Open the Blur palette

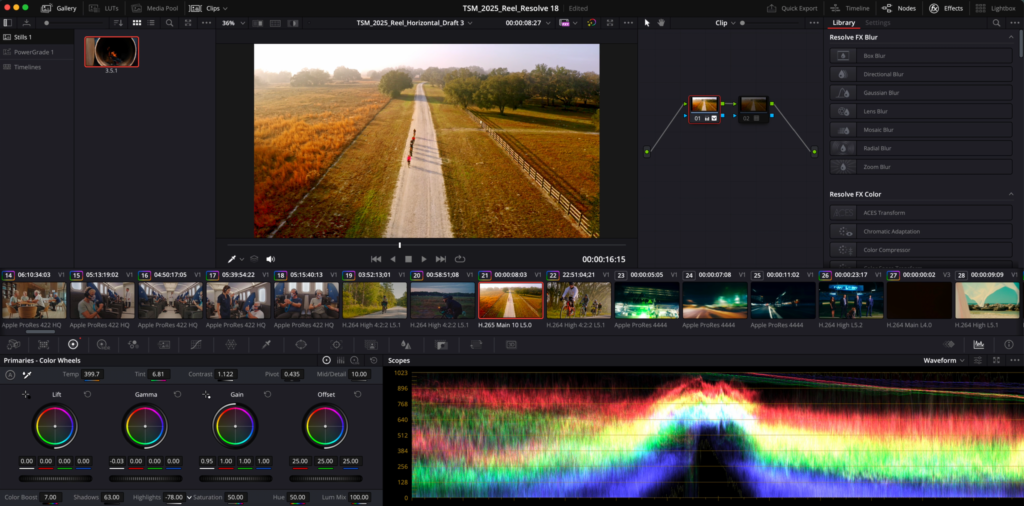(406, 344)
